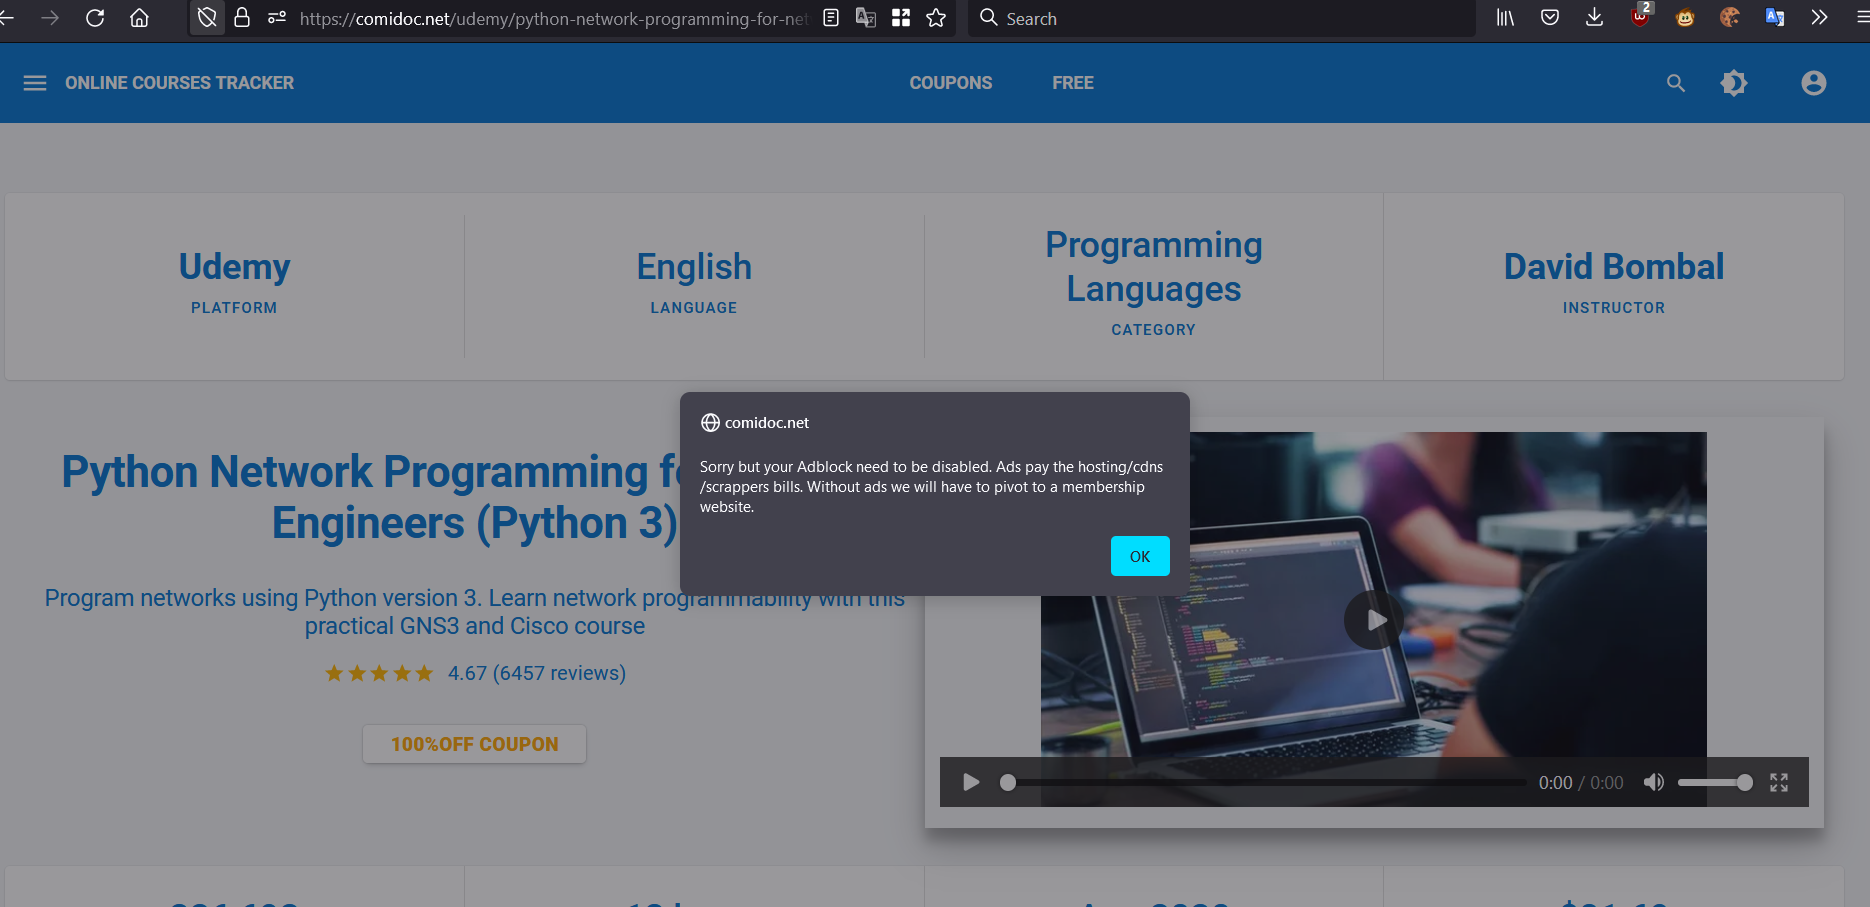Open the FREE menu item
Image resolution: width=1870 pixels, height=907 pixels.
tap(1073, 83)
